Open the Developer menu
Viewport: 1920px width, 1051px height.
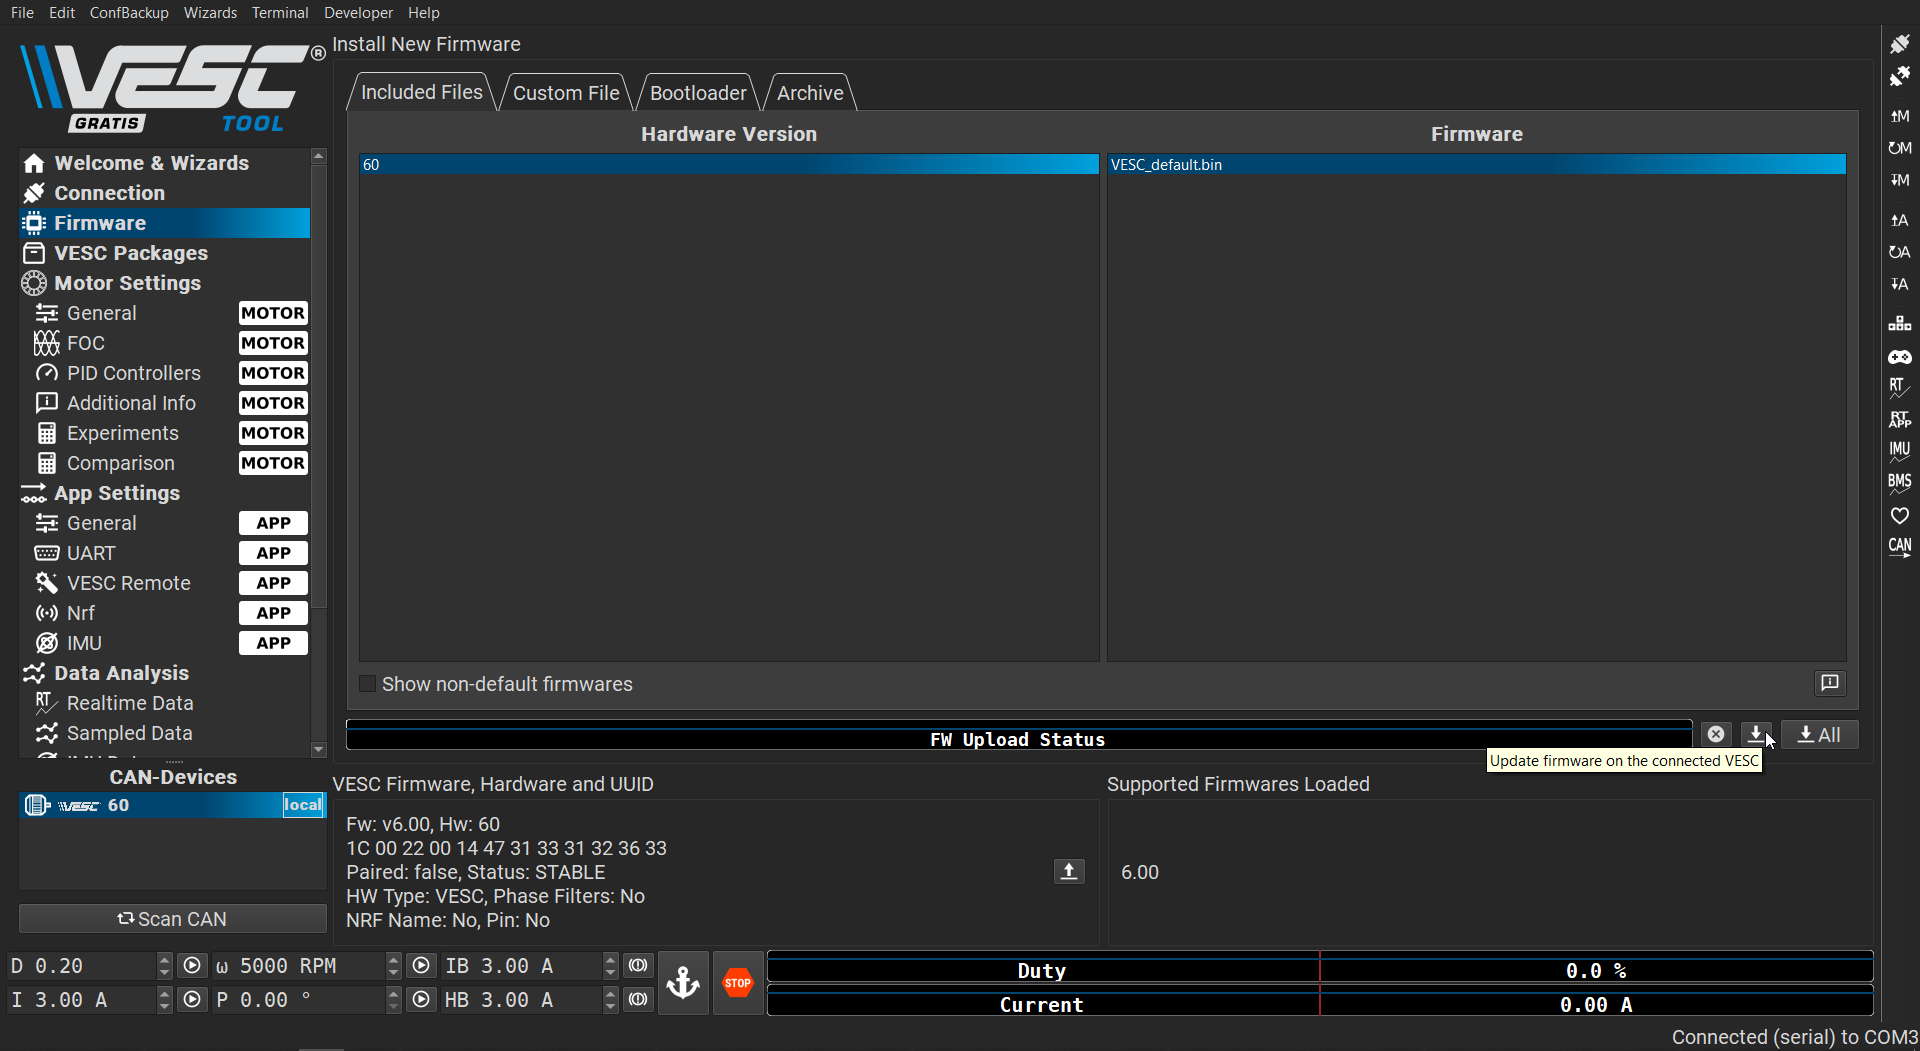pyautogui.click(x=358, y=13)
